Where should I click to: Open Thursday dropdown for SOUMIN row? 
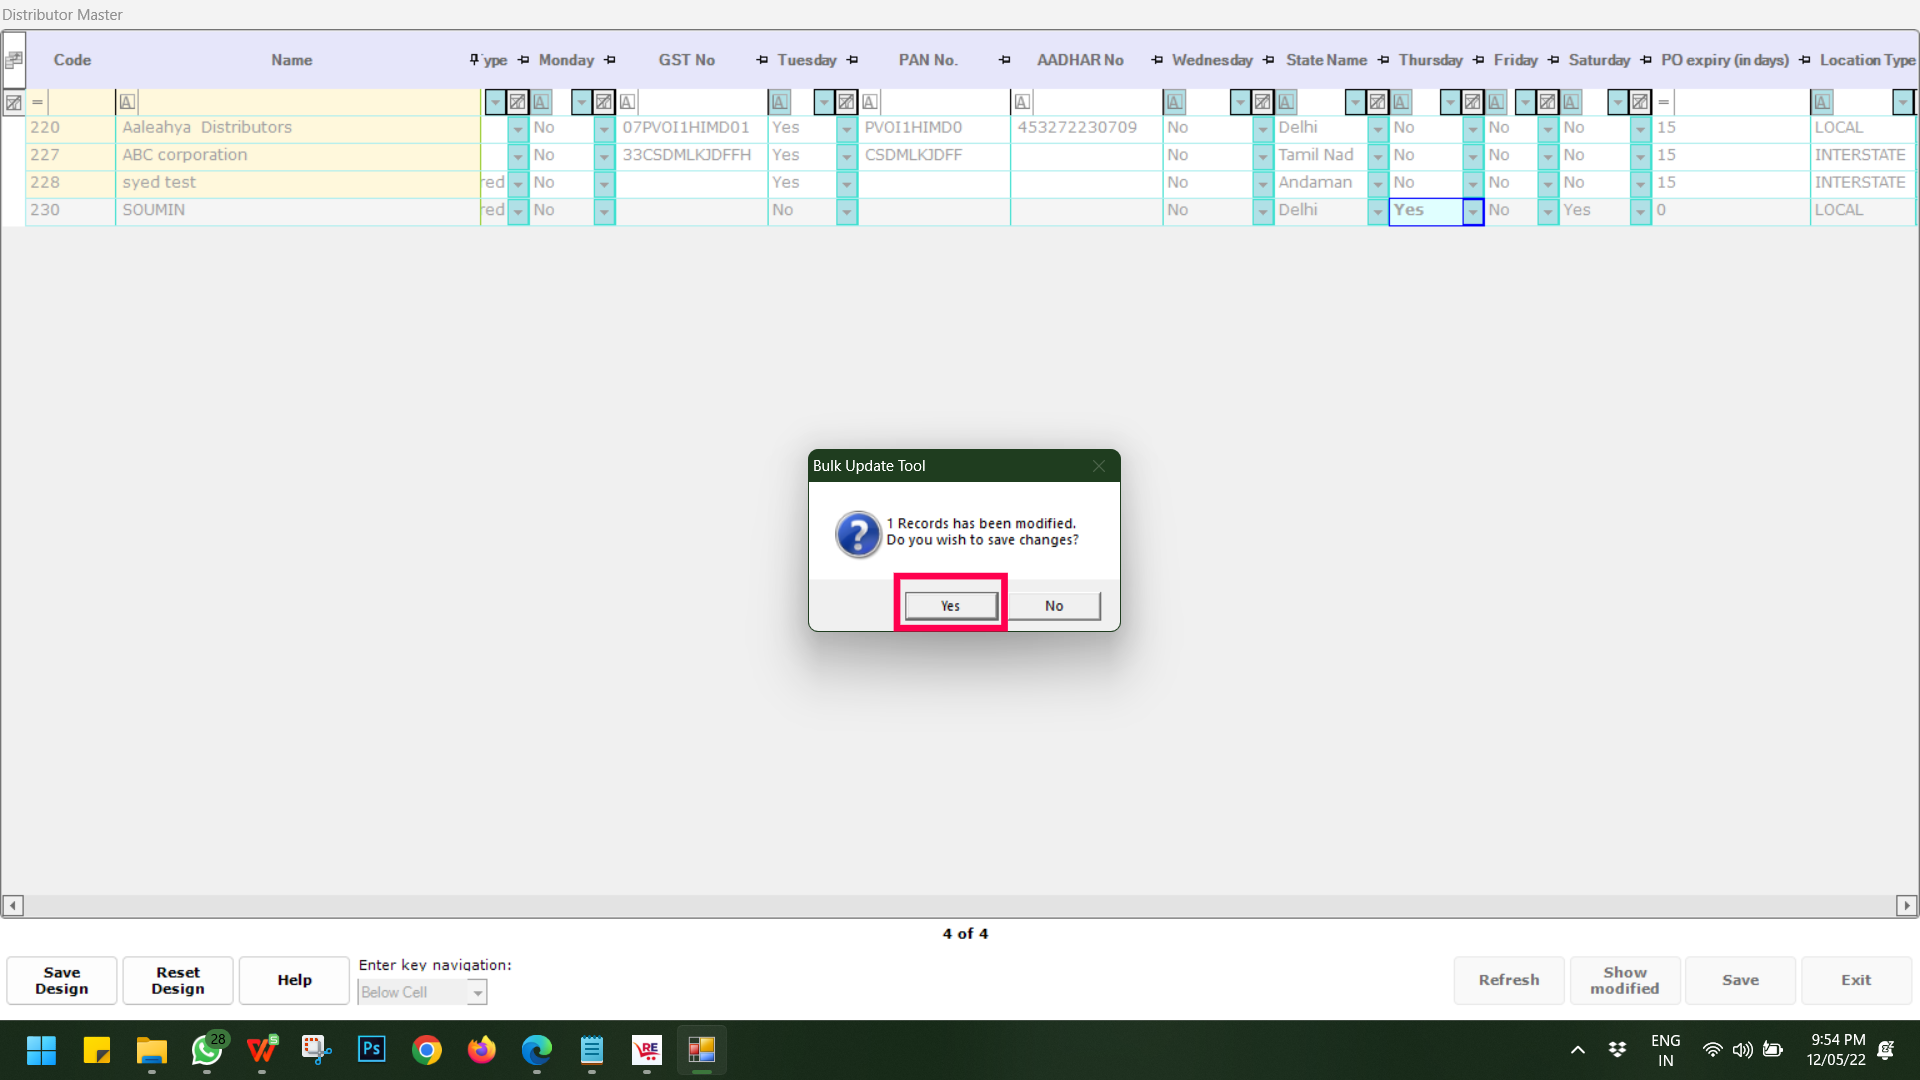1472,211
